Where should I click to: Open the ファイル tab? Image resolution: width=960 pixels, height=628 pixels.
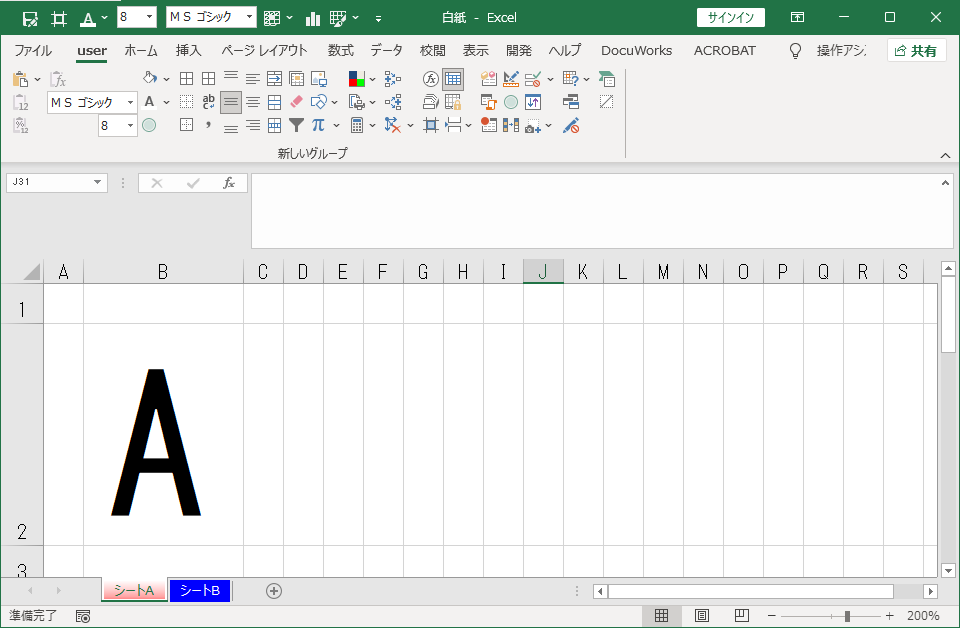click(x=33, y=50)
